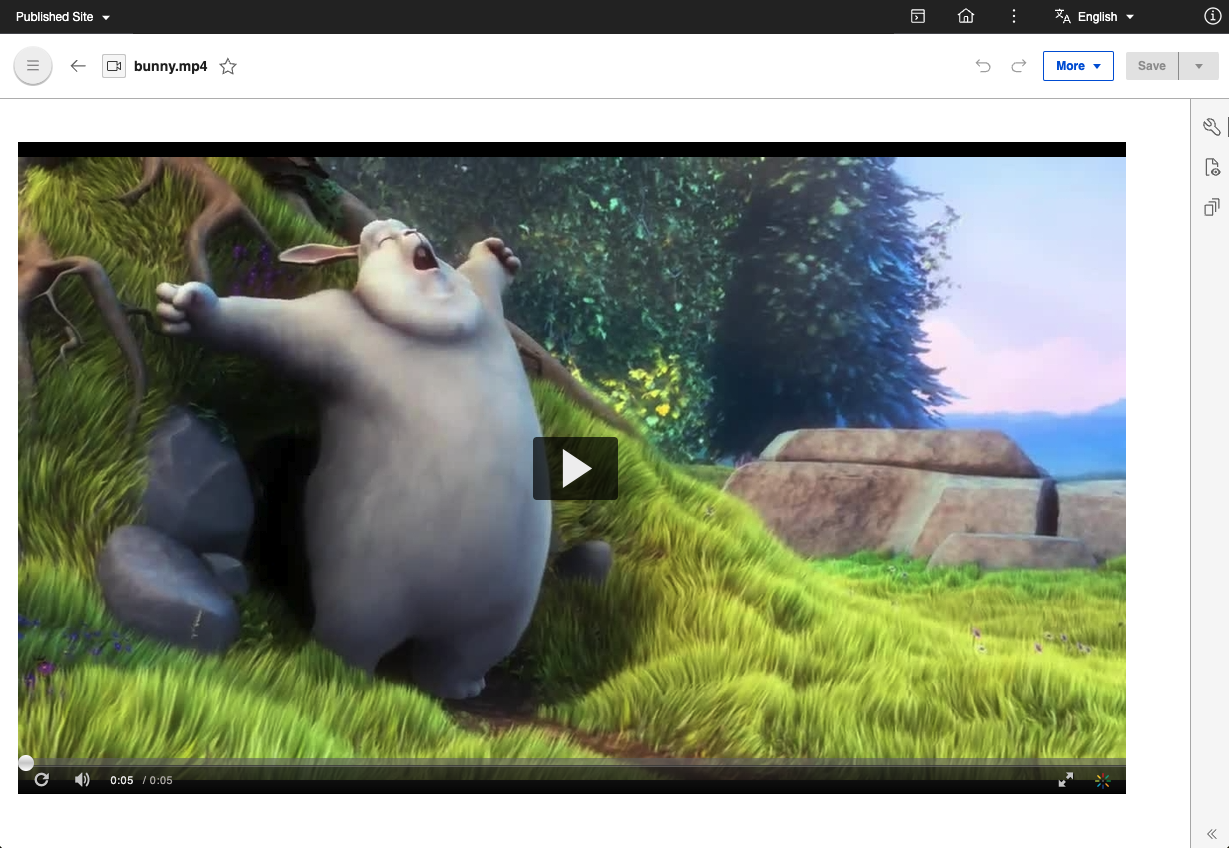Change the English language selector
1229x848 pixels.
[1095, 17]
